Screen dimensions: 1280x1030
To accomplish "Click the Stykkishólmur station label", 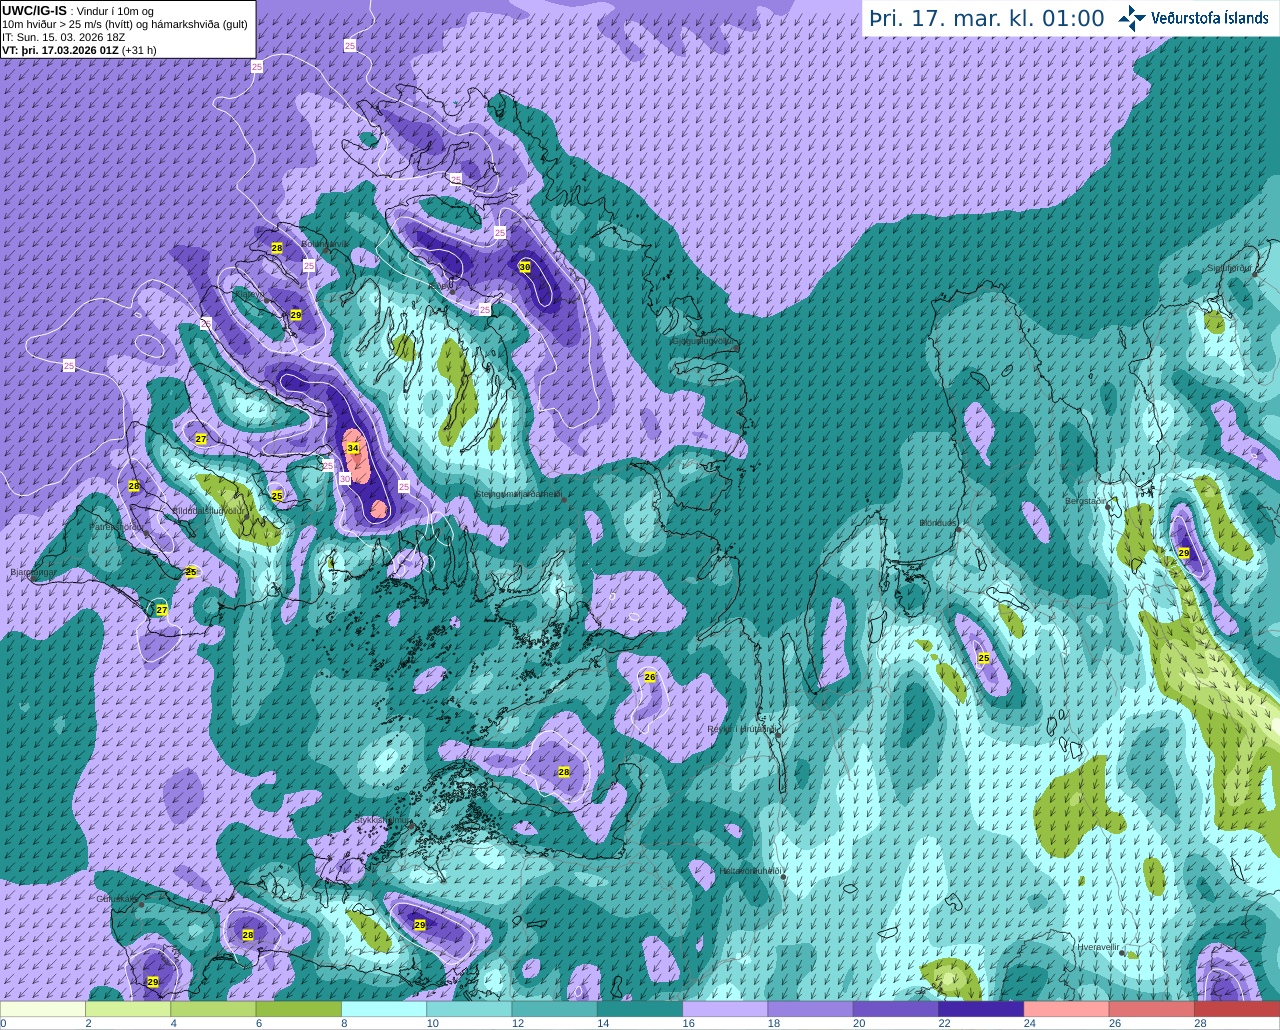I will tap(382, 820).
